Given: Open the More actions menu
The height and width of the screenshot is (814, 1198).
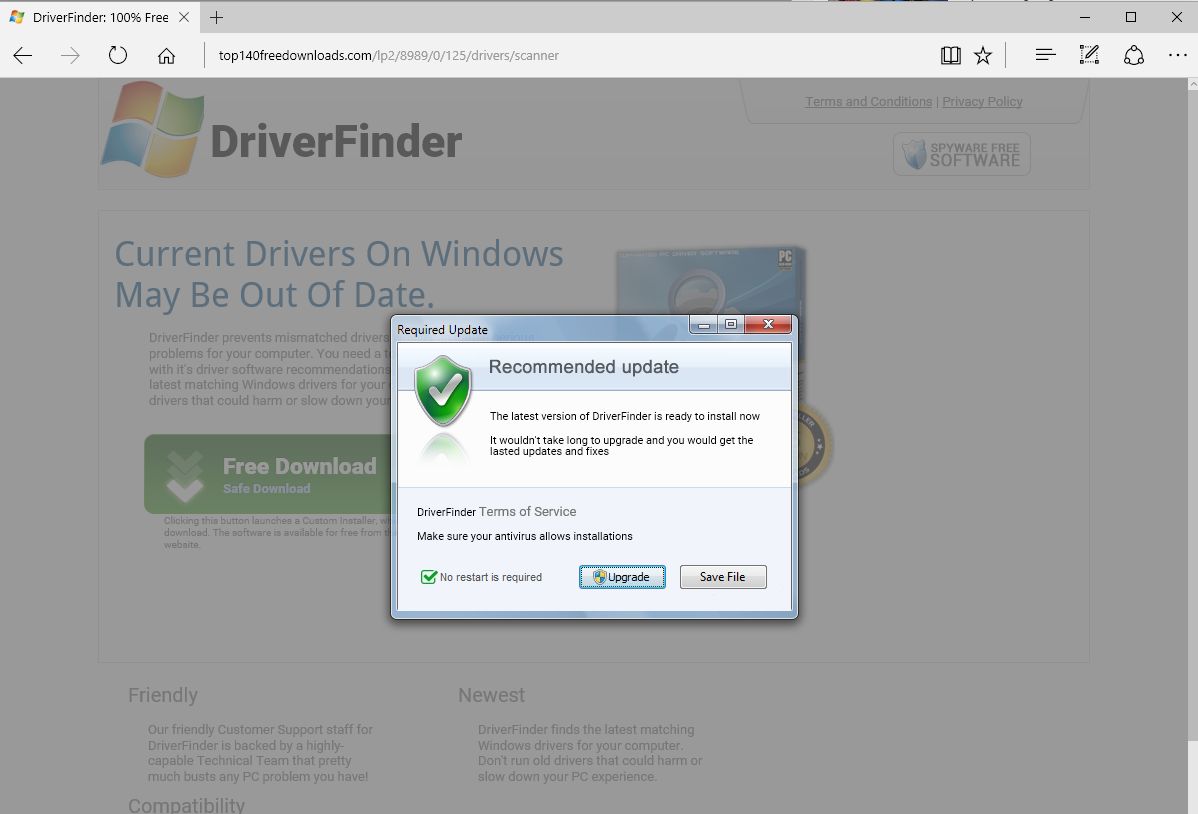Looking at the screenshot, I should (1178, 55).
